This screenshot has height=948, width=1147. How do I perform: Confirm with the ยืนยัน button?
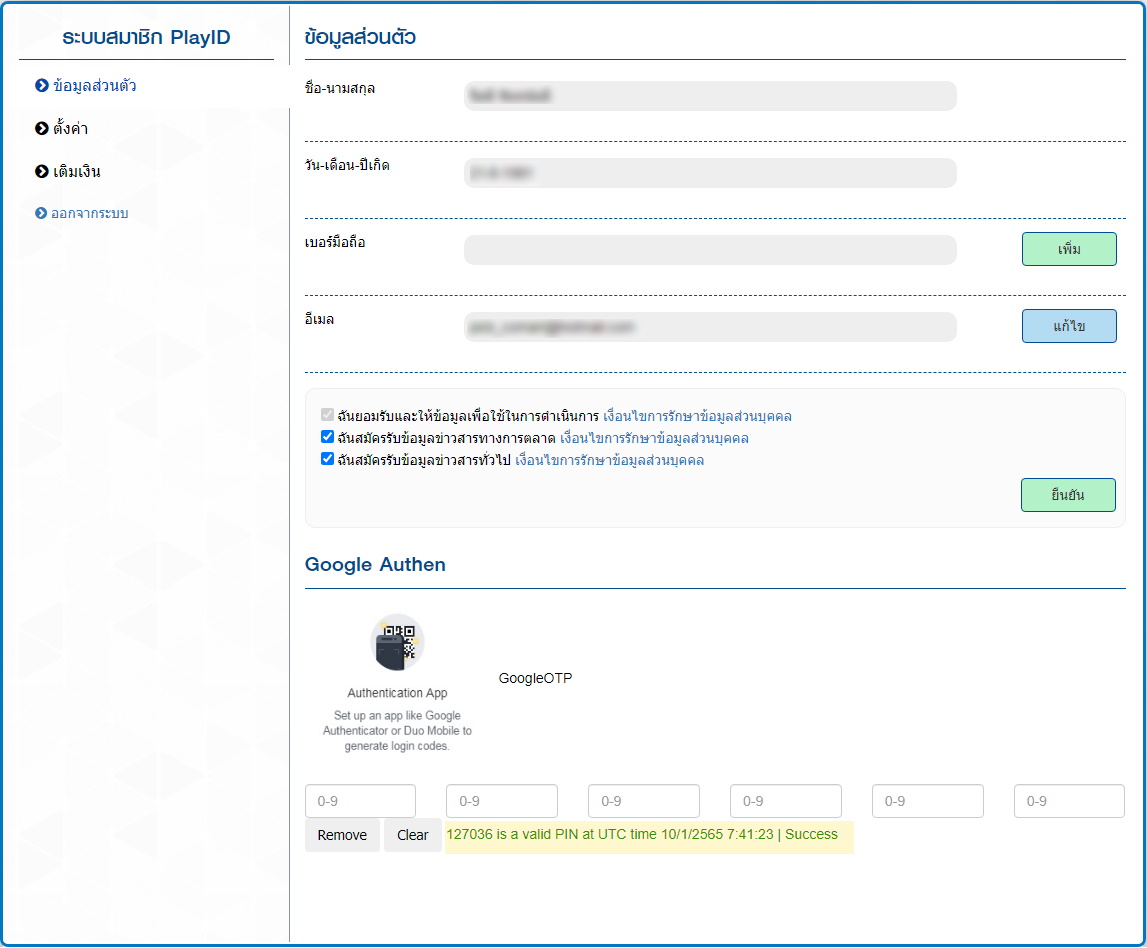click(1068, 495)
